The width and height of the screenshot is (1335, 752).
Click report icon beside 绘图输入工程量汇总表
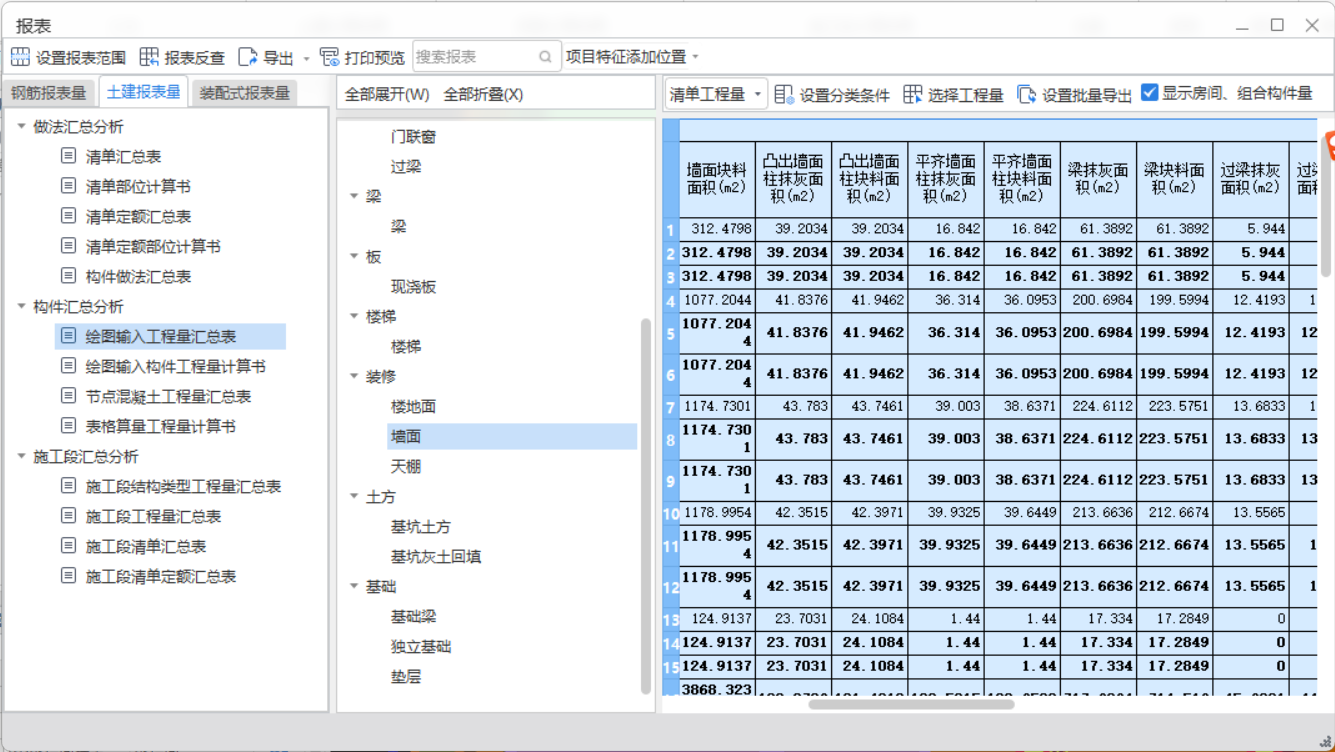(x=68, y=336)
